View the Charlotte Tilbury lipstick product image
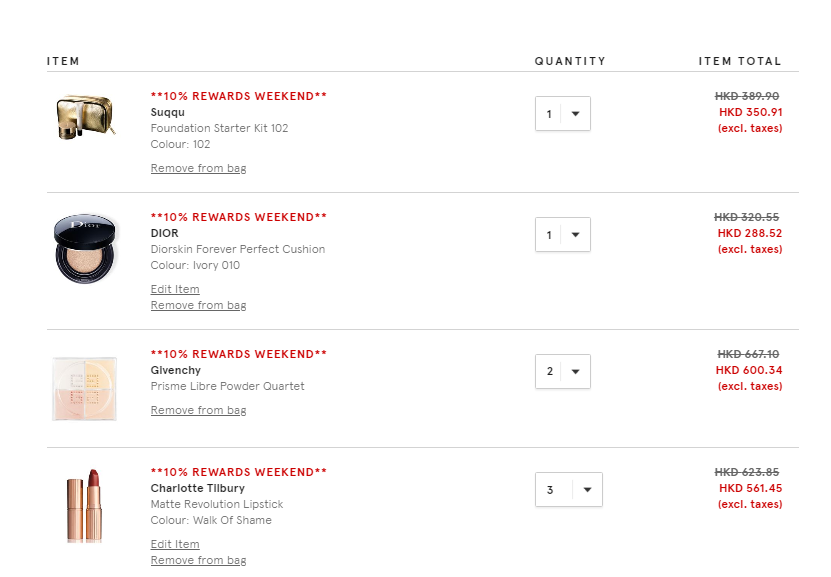 click(x=85, y=505)
